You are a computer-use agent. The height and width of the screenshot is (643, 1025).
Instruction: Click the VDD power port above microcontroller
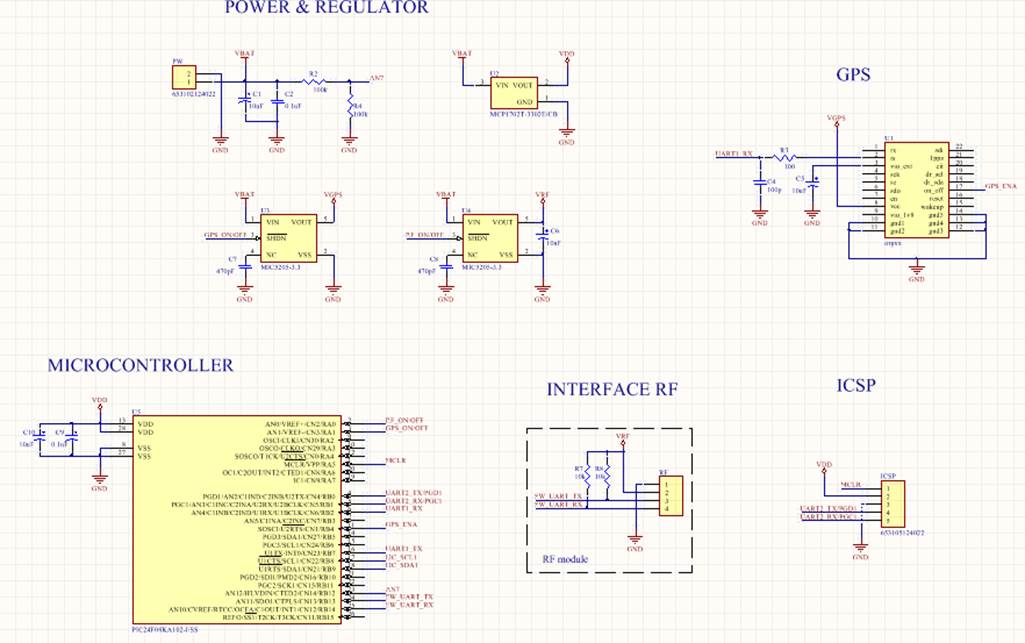[99, 402]
